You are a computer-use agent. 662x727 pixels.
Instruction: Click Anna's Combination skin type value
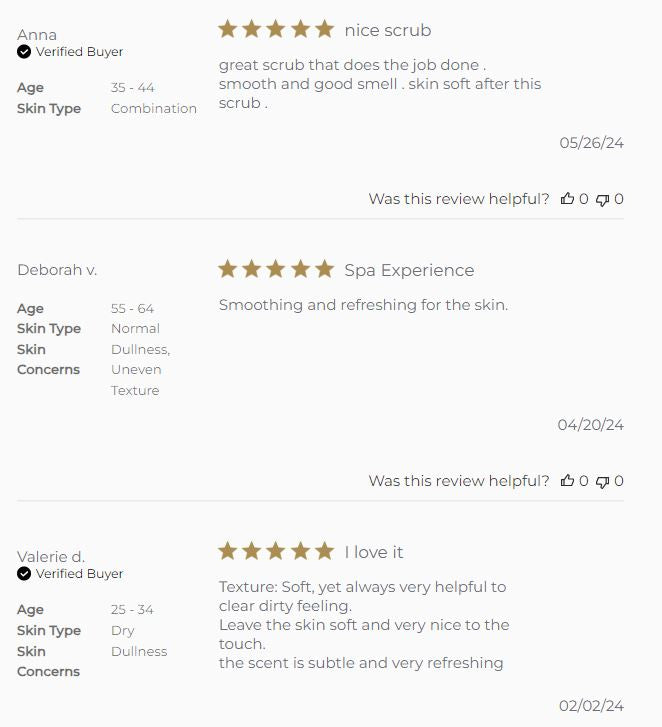[154, 108]
